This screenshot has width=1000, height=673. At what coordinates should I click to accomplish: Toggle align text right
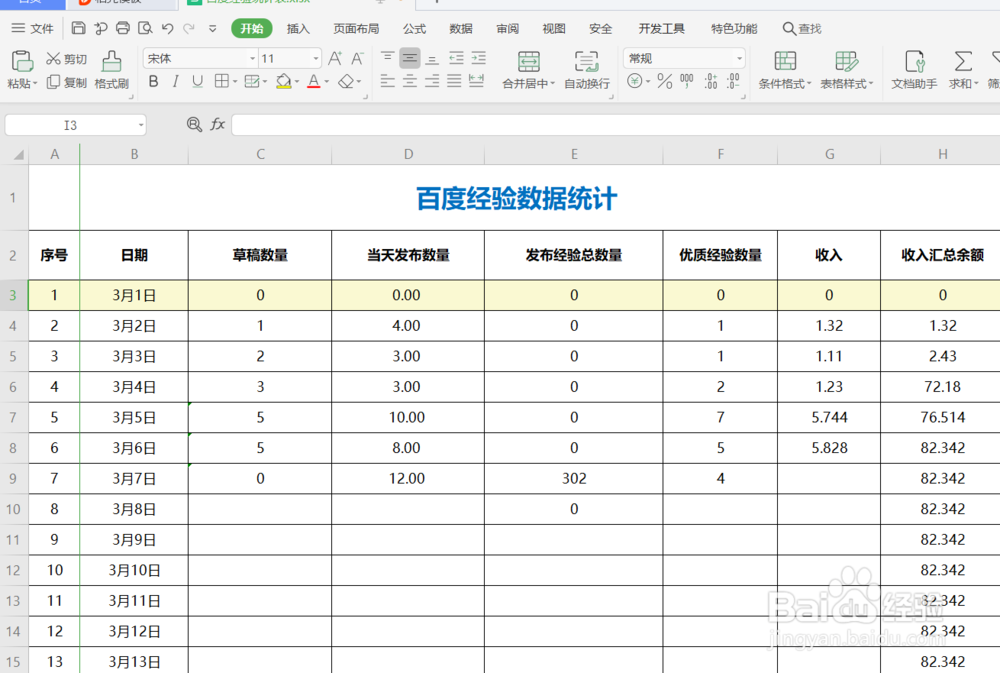[x=432, y=81]
